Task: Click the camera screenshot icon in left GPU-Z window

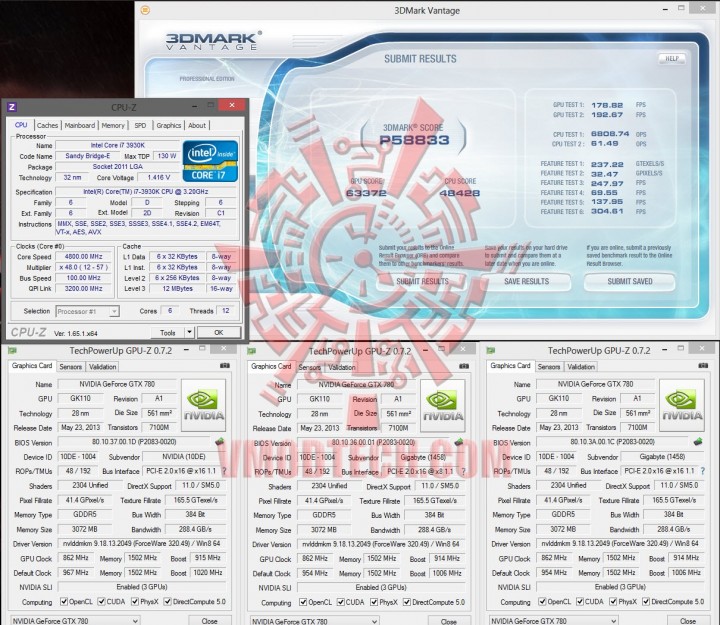Action: click(225, 366)
